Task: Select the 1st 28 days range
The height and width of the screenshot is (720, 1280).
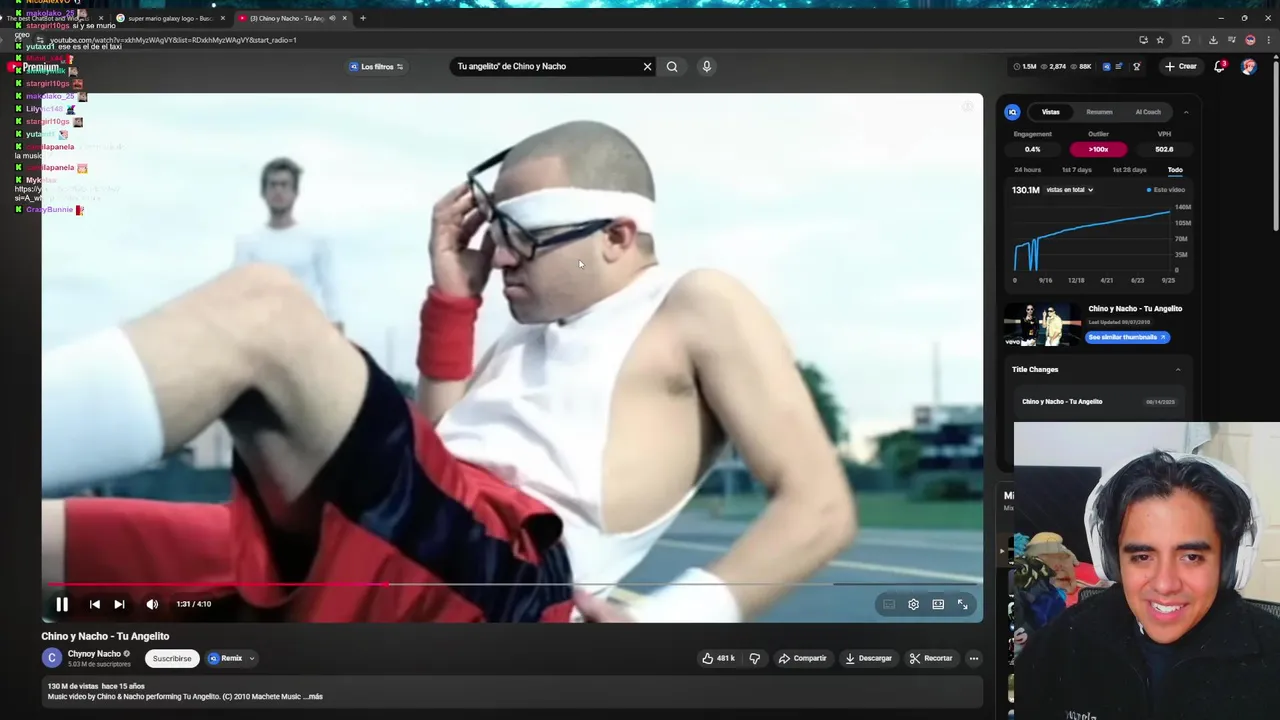Action: 1129,170
